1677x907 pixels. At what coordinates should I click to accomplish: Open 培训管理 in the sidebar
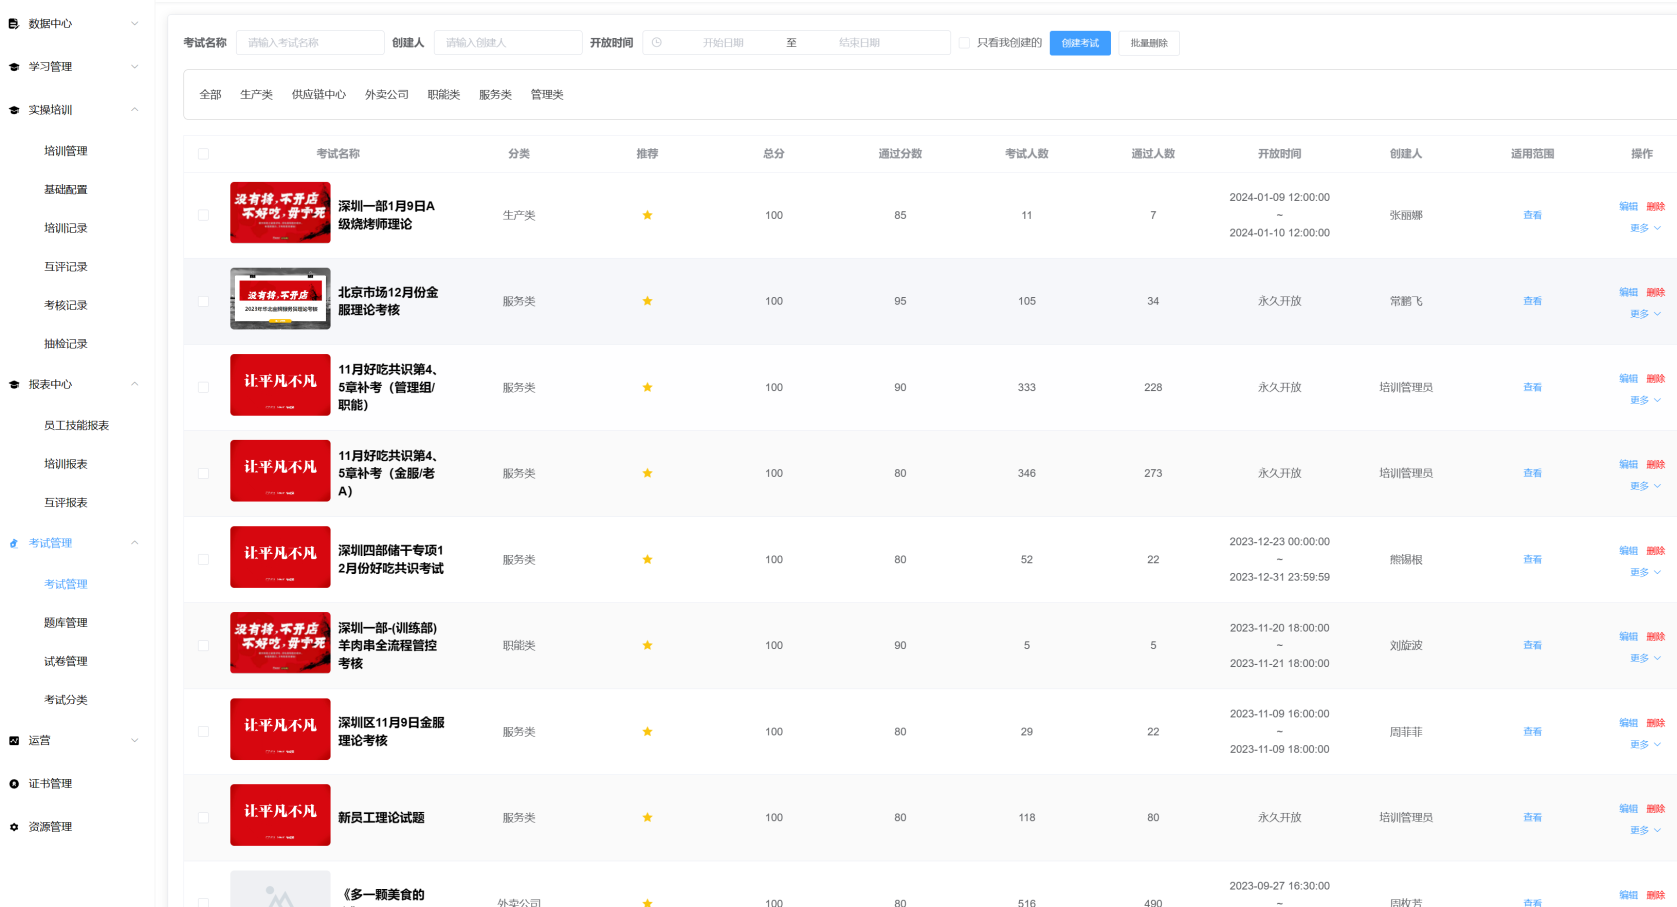point(66,151)
